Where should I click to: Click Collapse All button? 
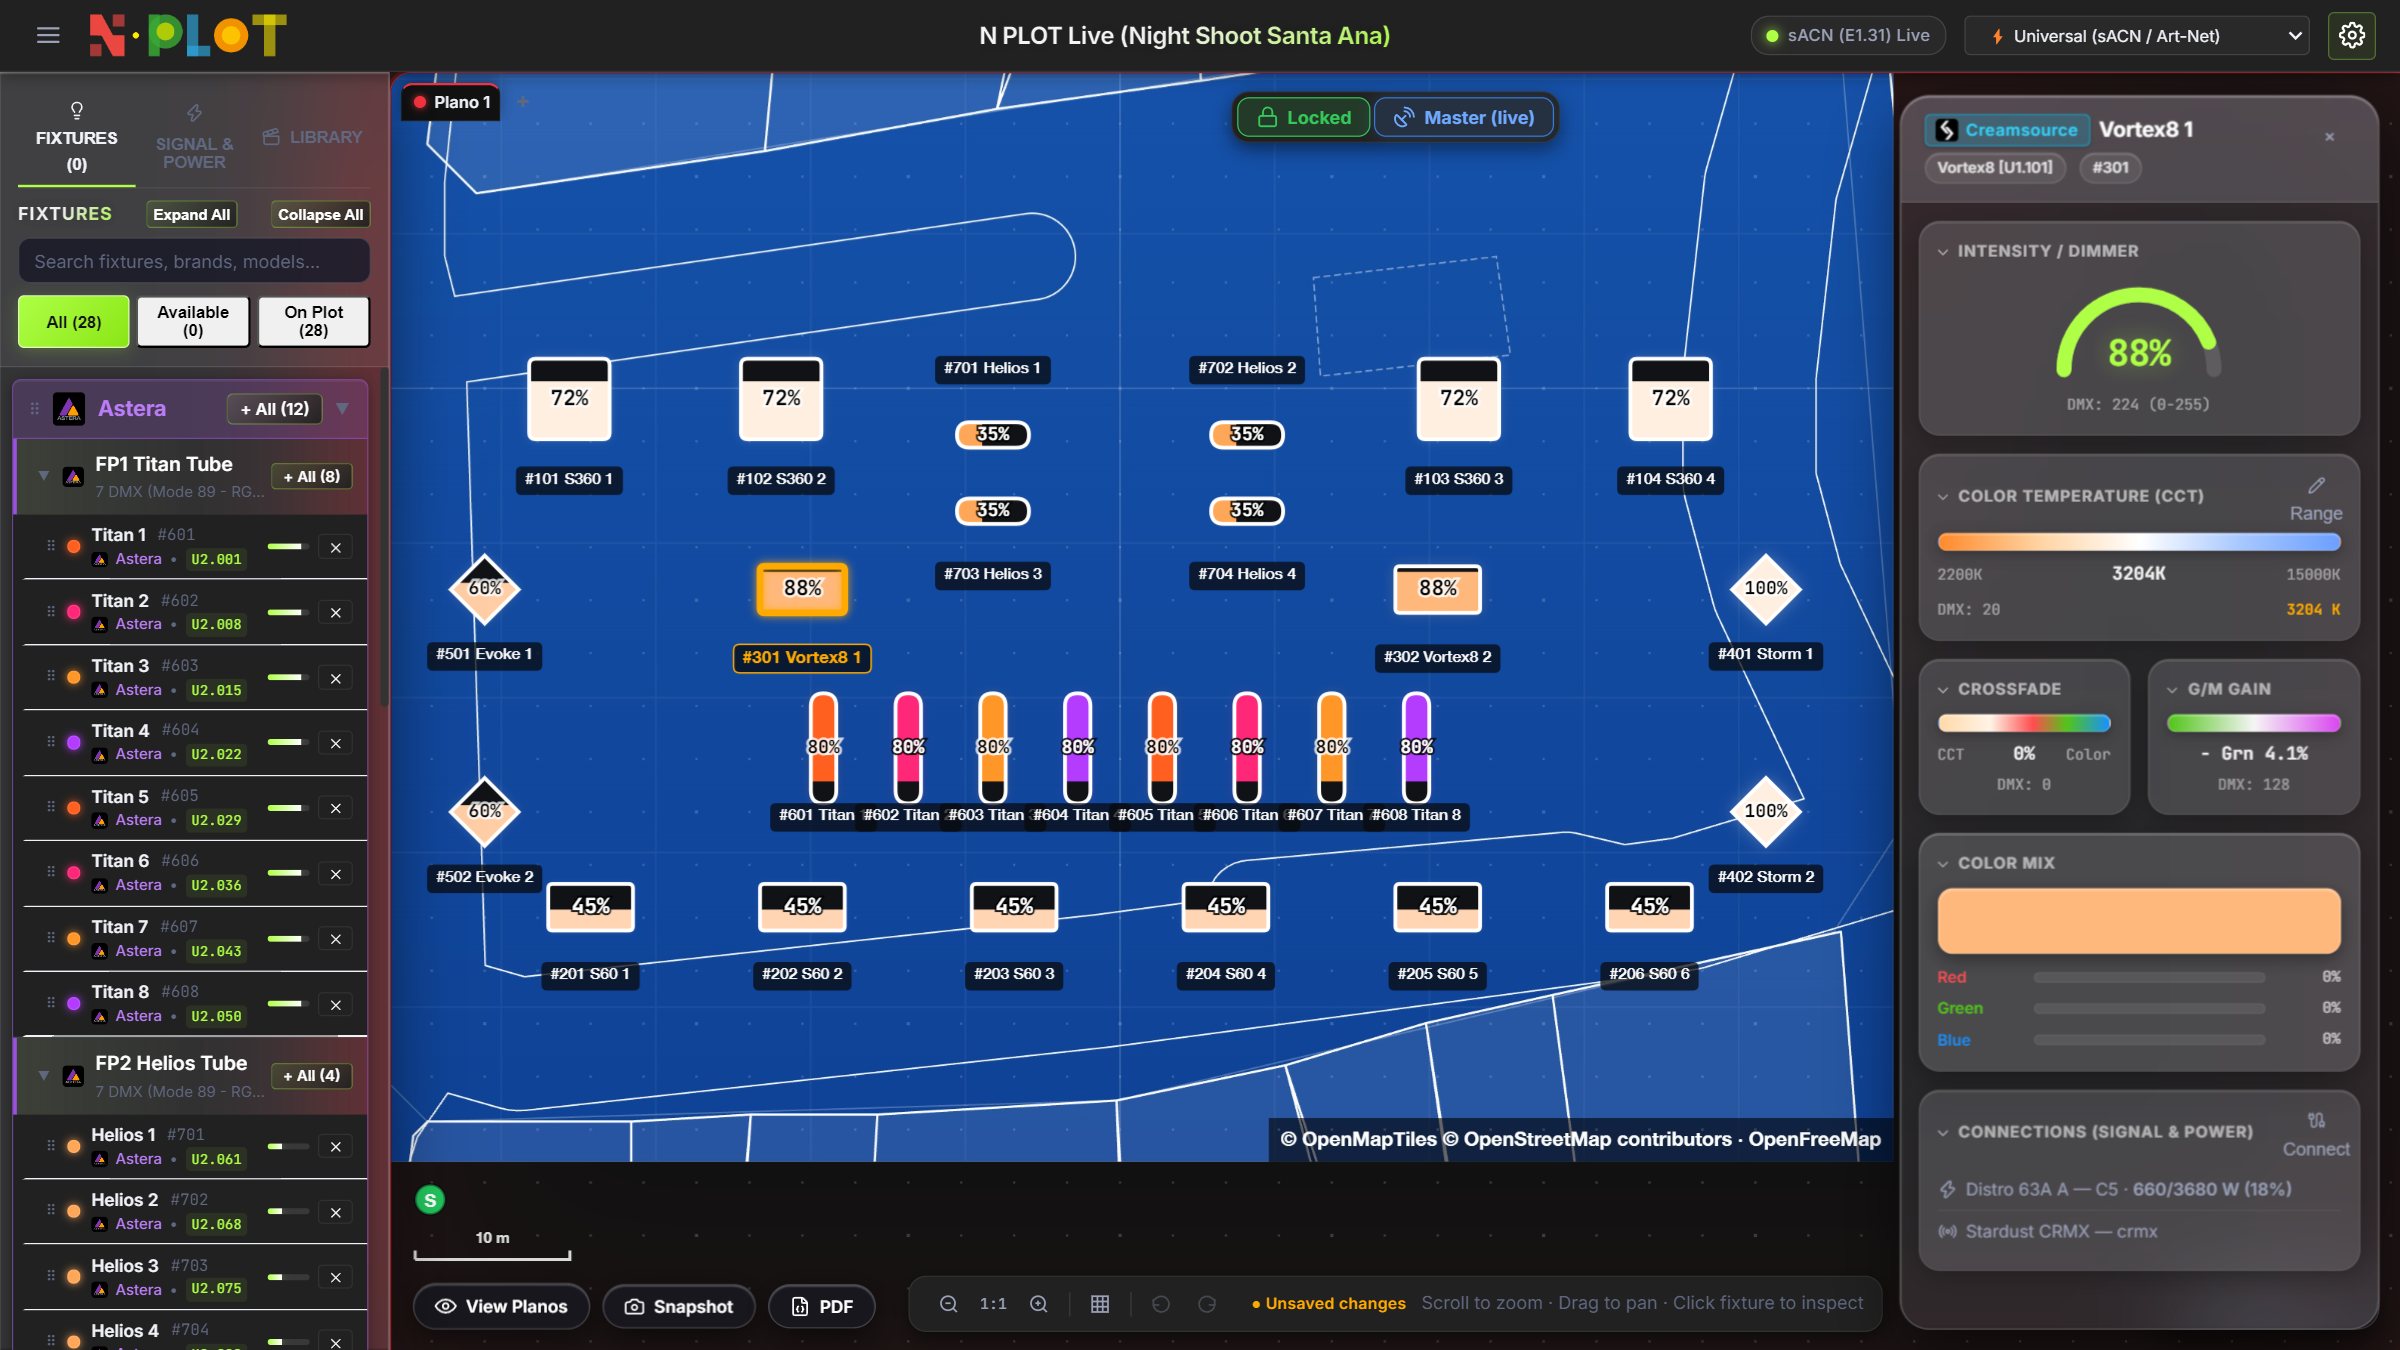(320, 215)
